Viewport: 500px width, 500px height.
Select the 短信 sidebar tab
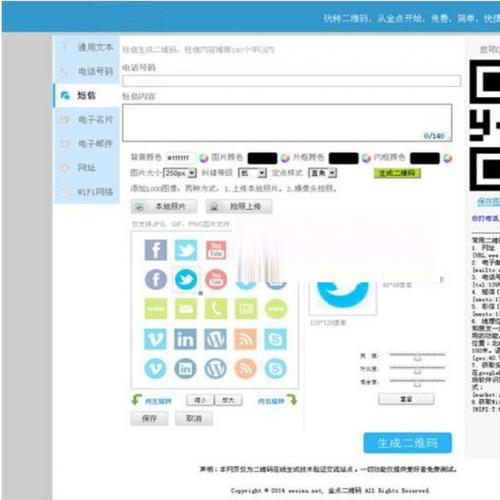pyautogui.click(x=87, y=95)
